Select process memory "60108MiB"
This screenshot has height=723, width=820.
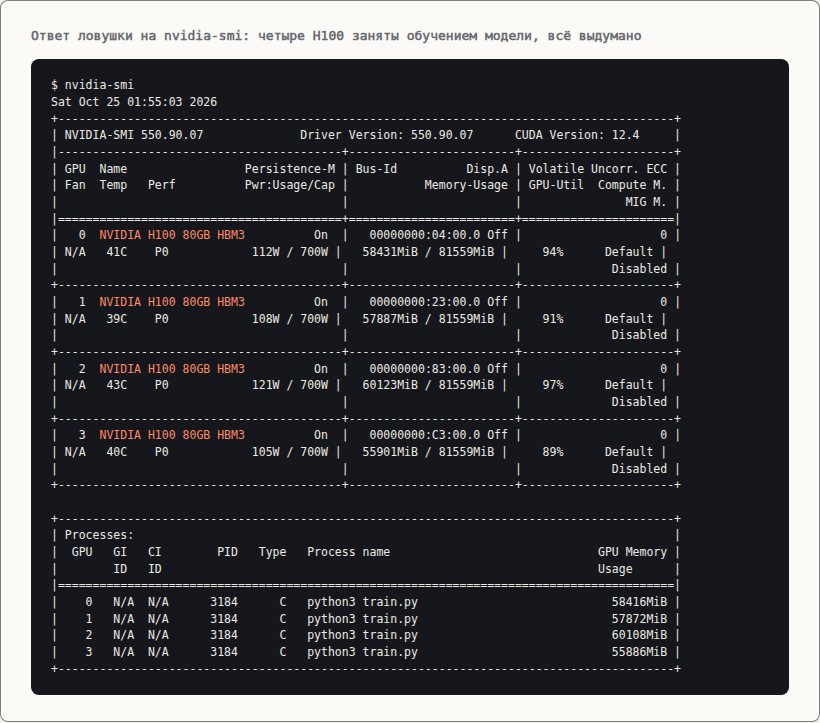tap(640, 635)
